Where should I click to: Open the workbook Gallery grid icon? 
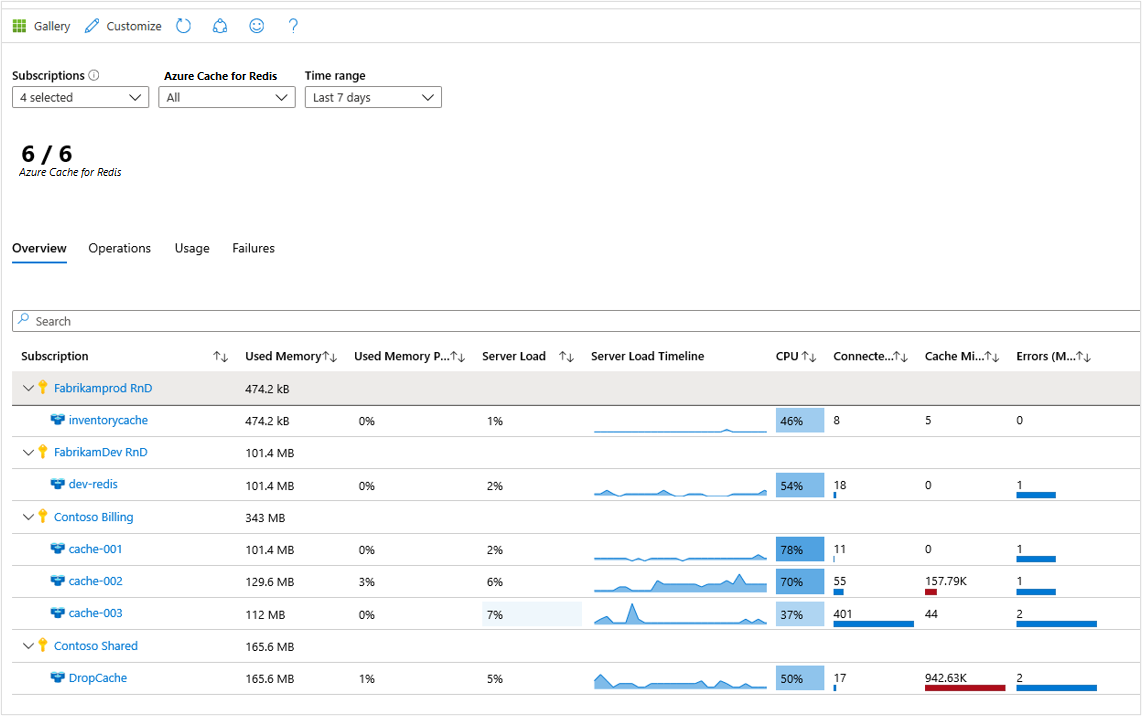18,25
